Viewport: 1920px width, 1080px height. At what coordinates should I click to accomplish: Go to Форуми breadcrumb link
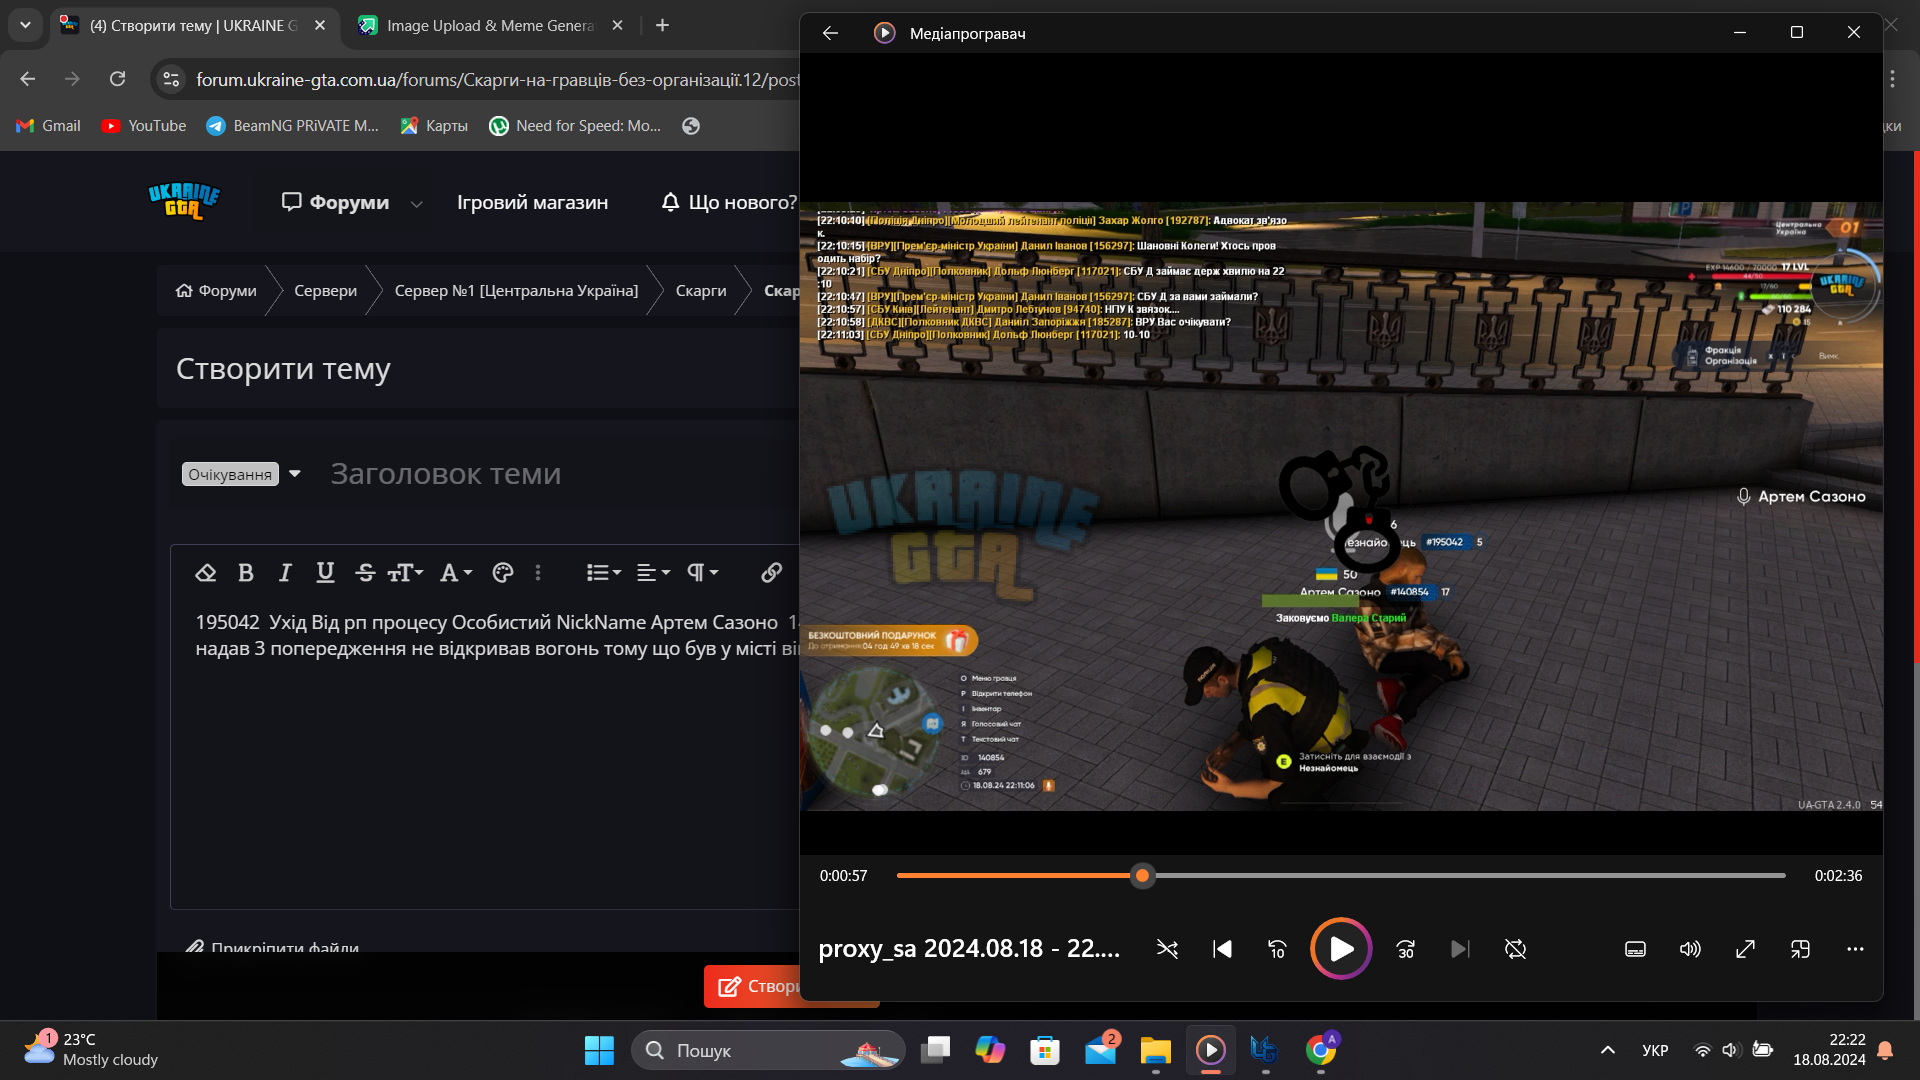pyautogui.click(x=216, y=291)
